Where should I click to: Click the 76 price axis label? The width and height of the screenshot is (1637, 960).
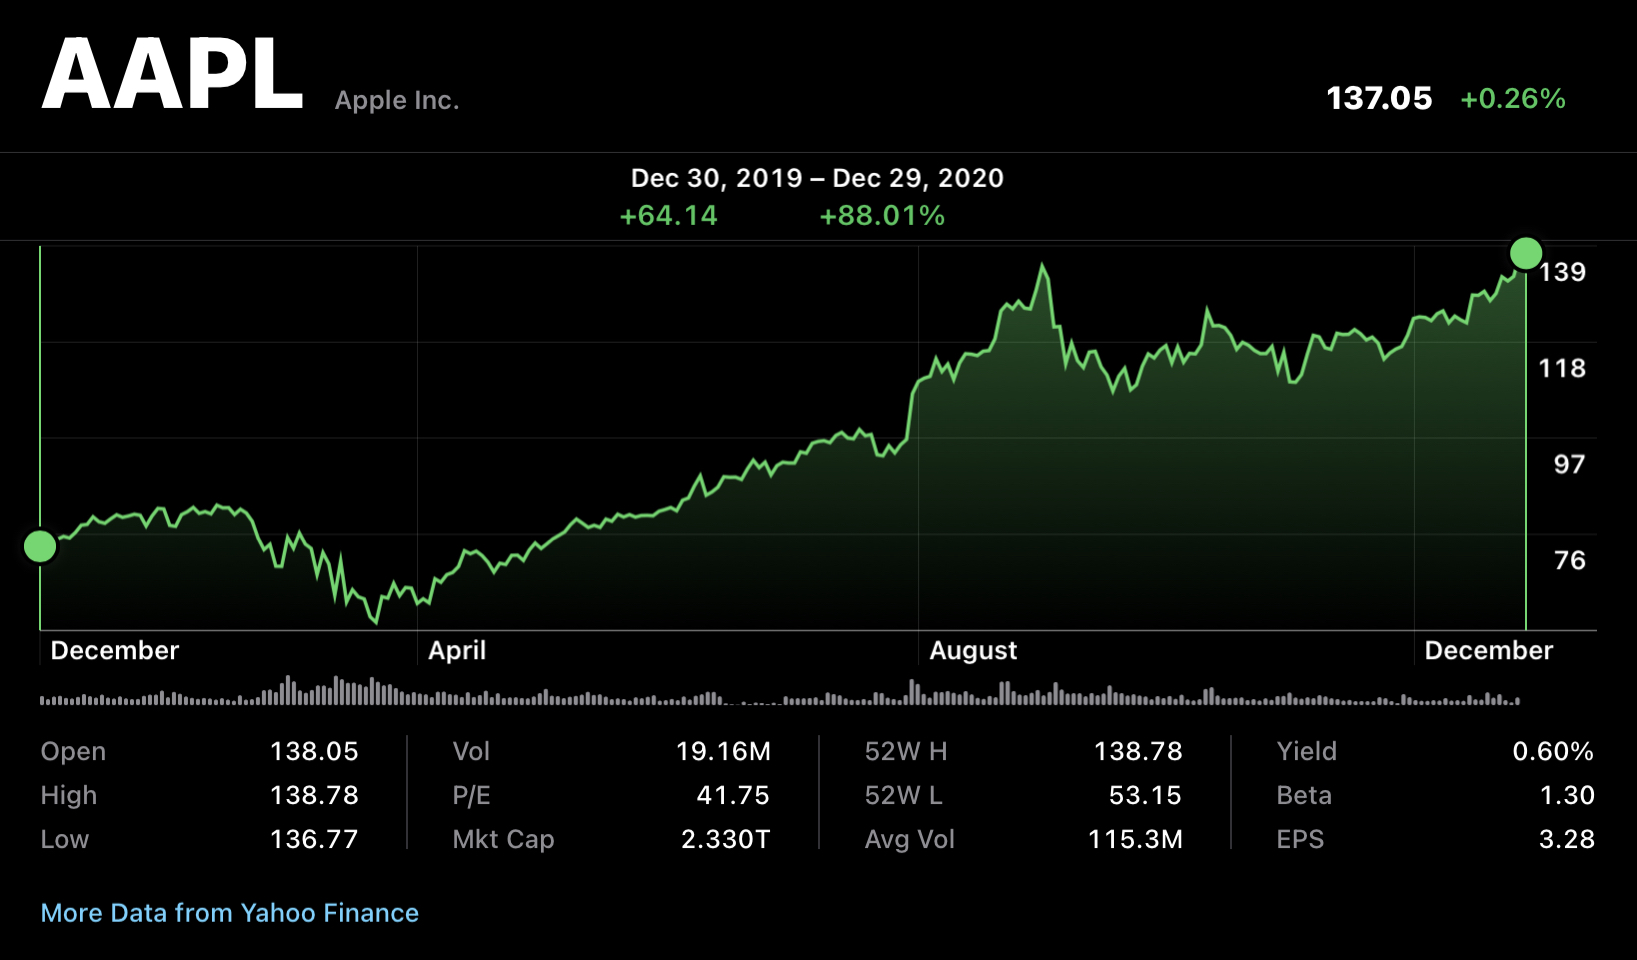pyautogui.click(x=1569, y=560)
